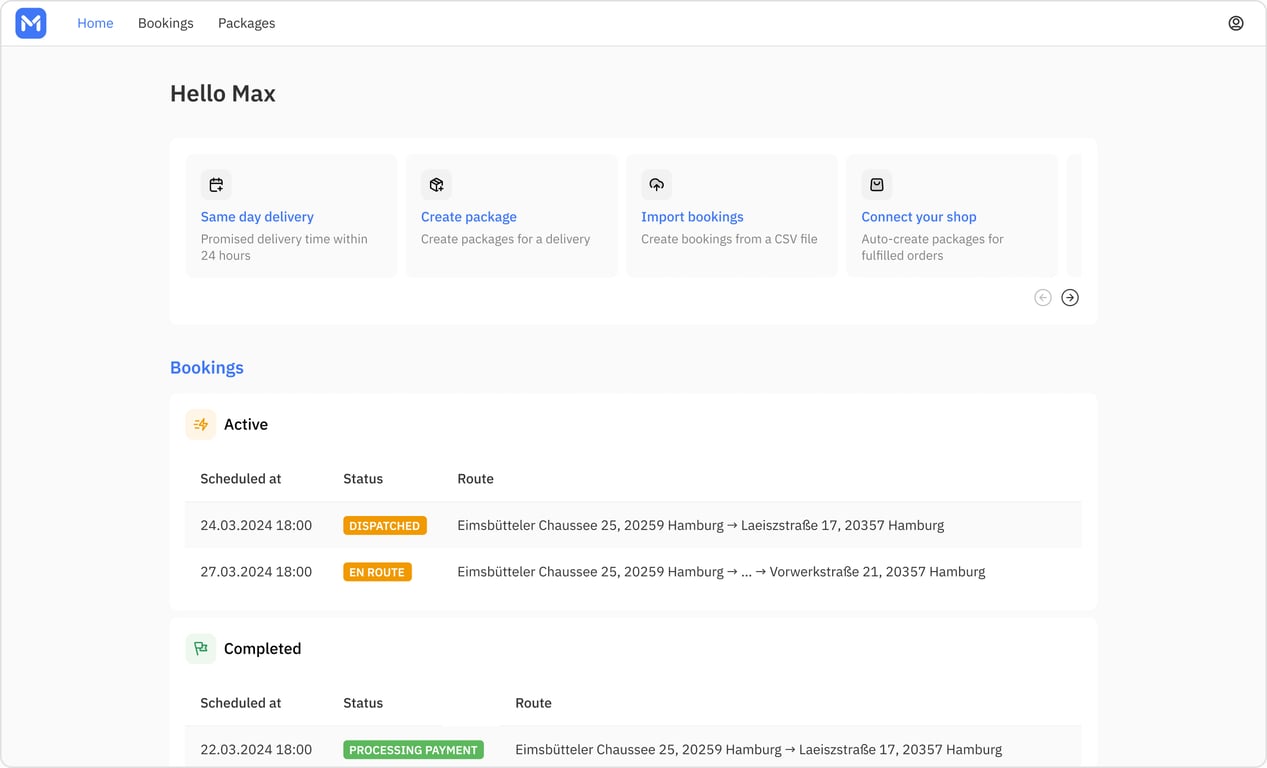
Task: Click the carousel previous arrow button
Action: pyautogui.click(x=1043, y=297)
